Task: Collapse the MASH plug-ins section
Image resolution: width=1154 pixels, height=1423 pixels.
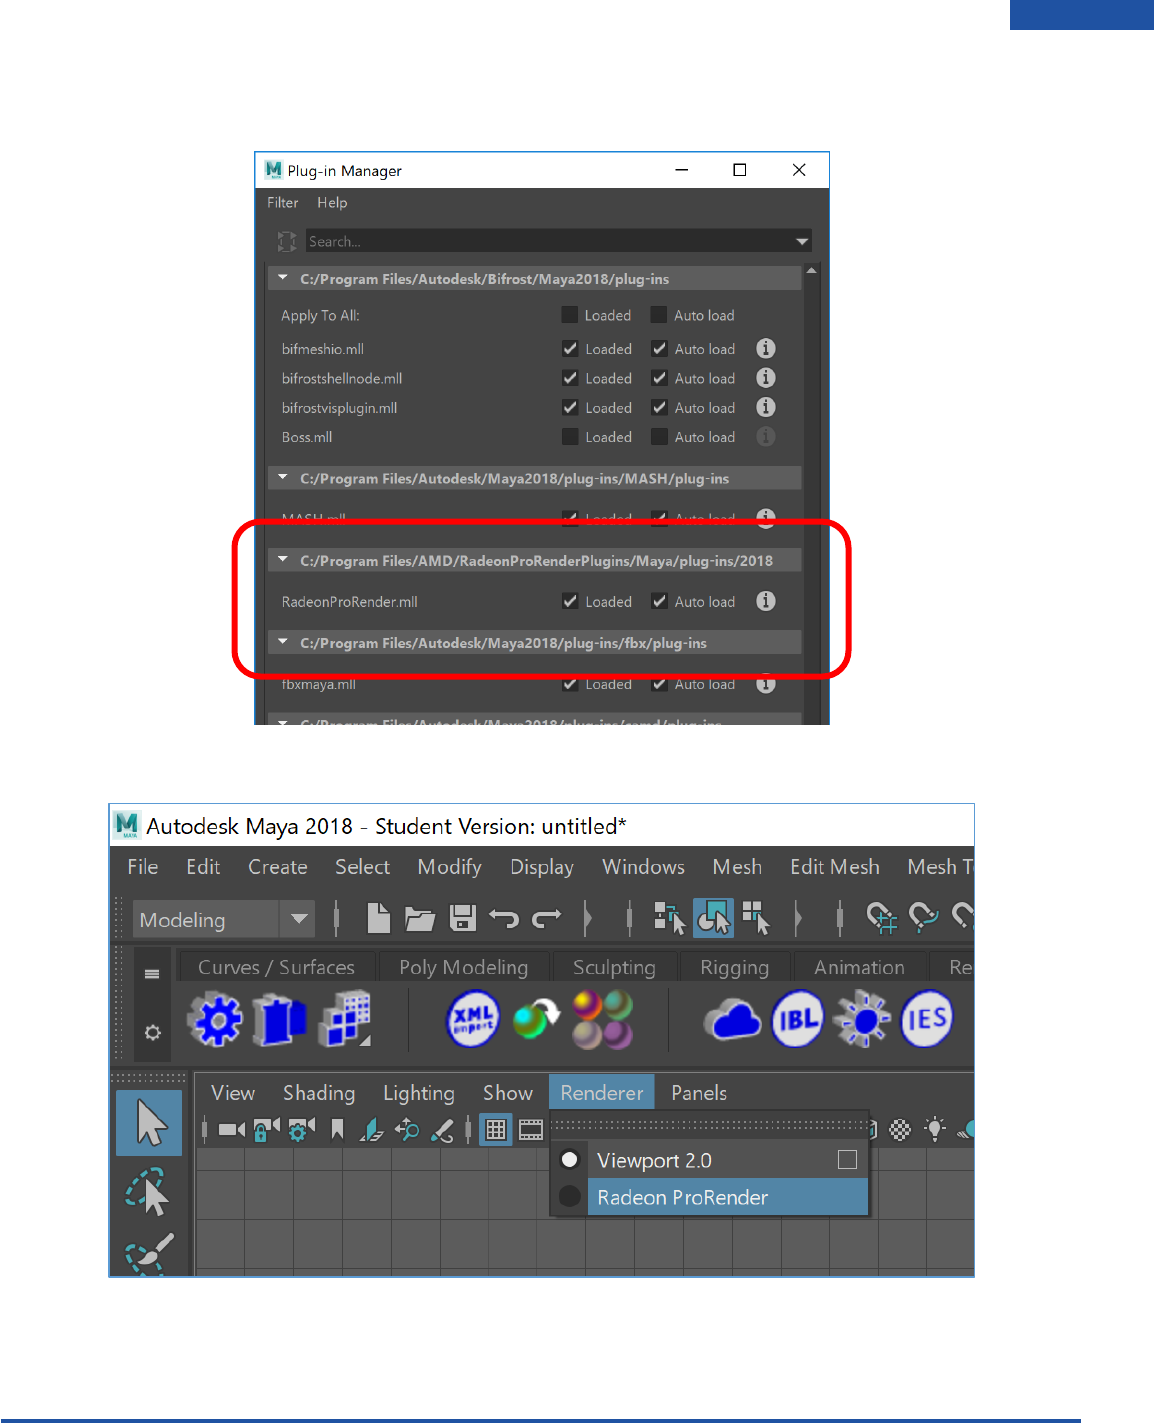Action: [x=282, y=478]
